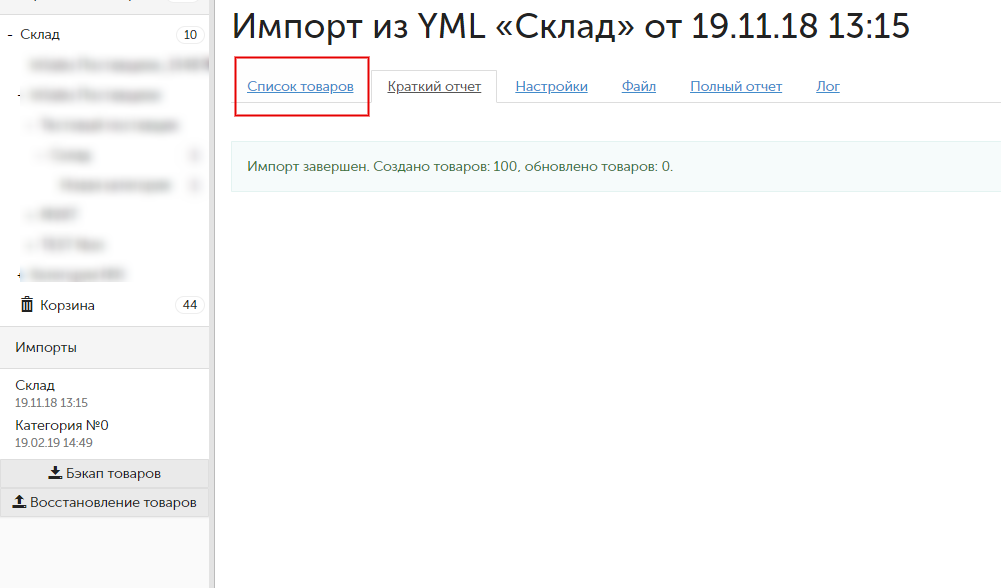Show the Лог tab
The height and width of the screenshot is (588, 1001).
coord(827,87)
